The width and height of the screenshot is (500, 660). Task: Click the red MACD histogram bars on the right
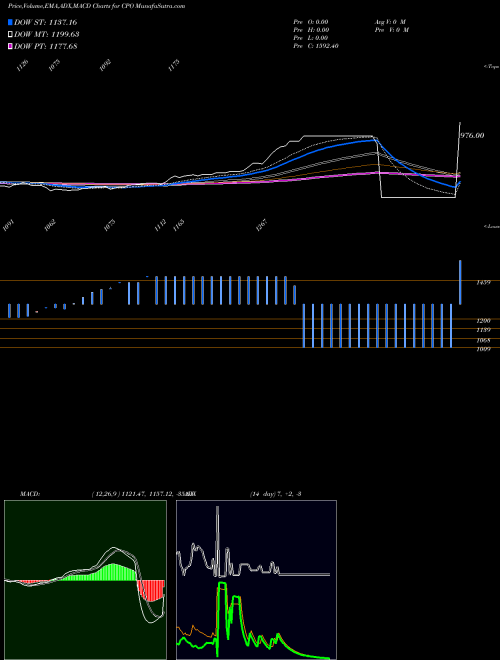(150, 591)
